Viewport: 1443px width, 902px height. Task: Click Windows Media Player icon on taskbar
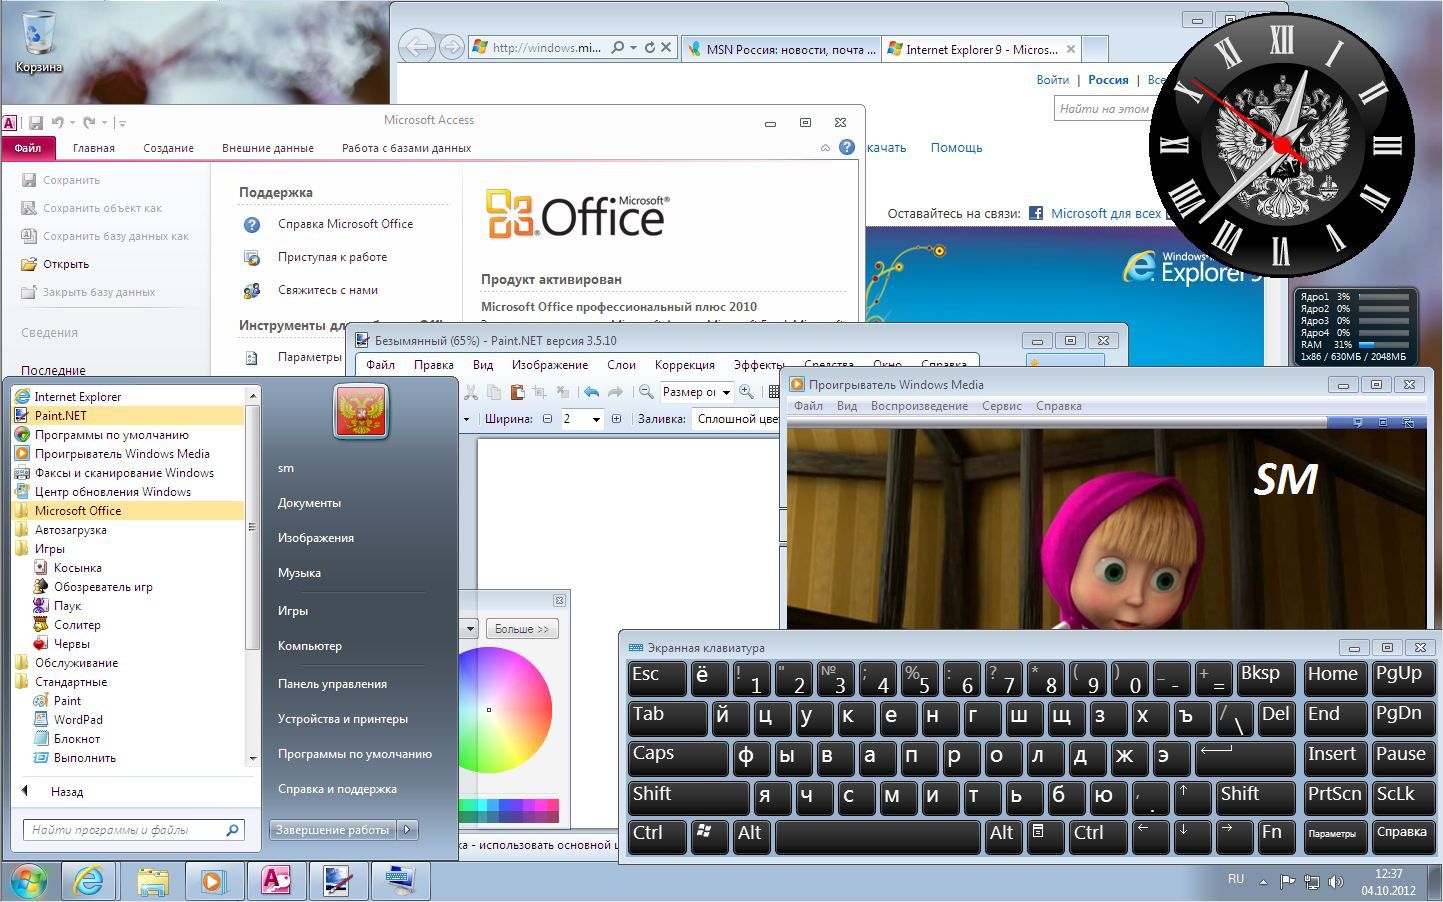pyautogui.click(x=213, y=881)
